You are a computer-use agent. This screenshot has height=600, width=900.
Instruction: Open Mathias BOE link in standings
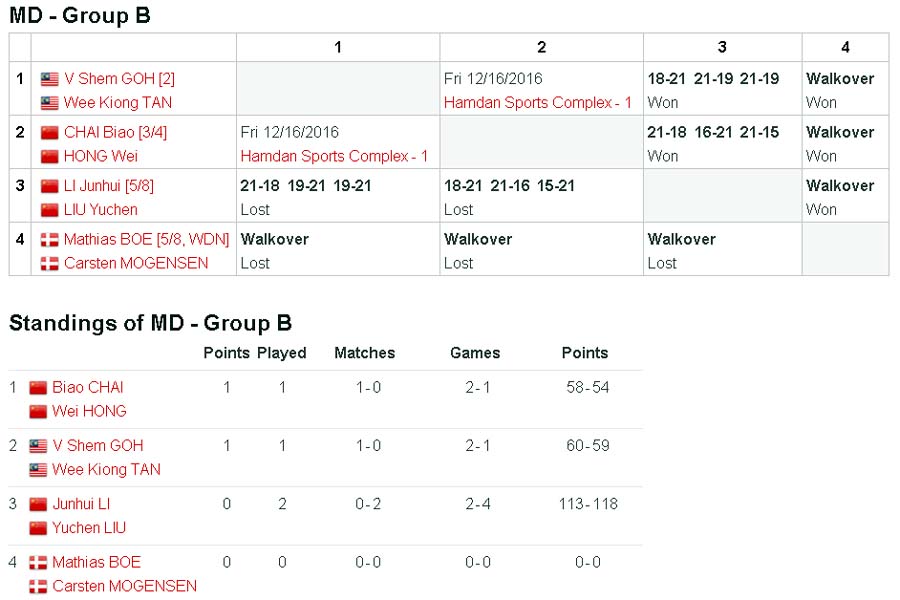click(x=97, y=562)
